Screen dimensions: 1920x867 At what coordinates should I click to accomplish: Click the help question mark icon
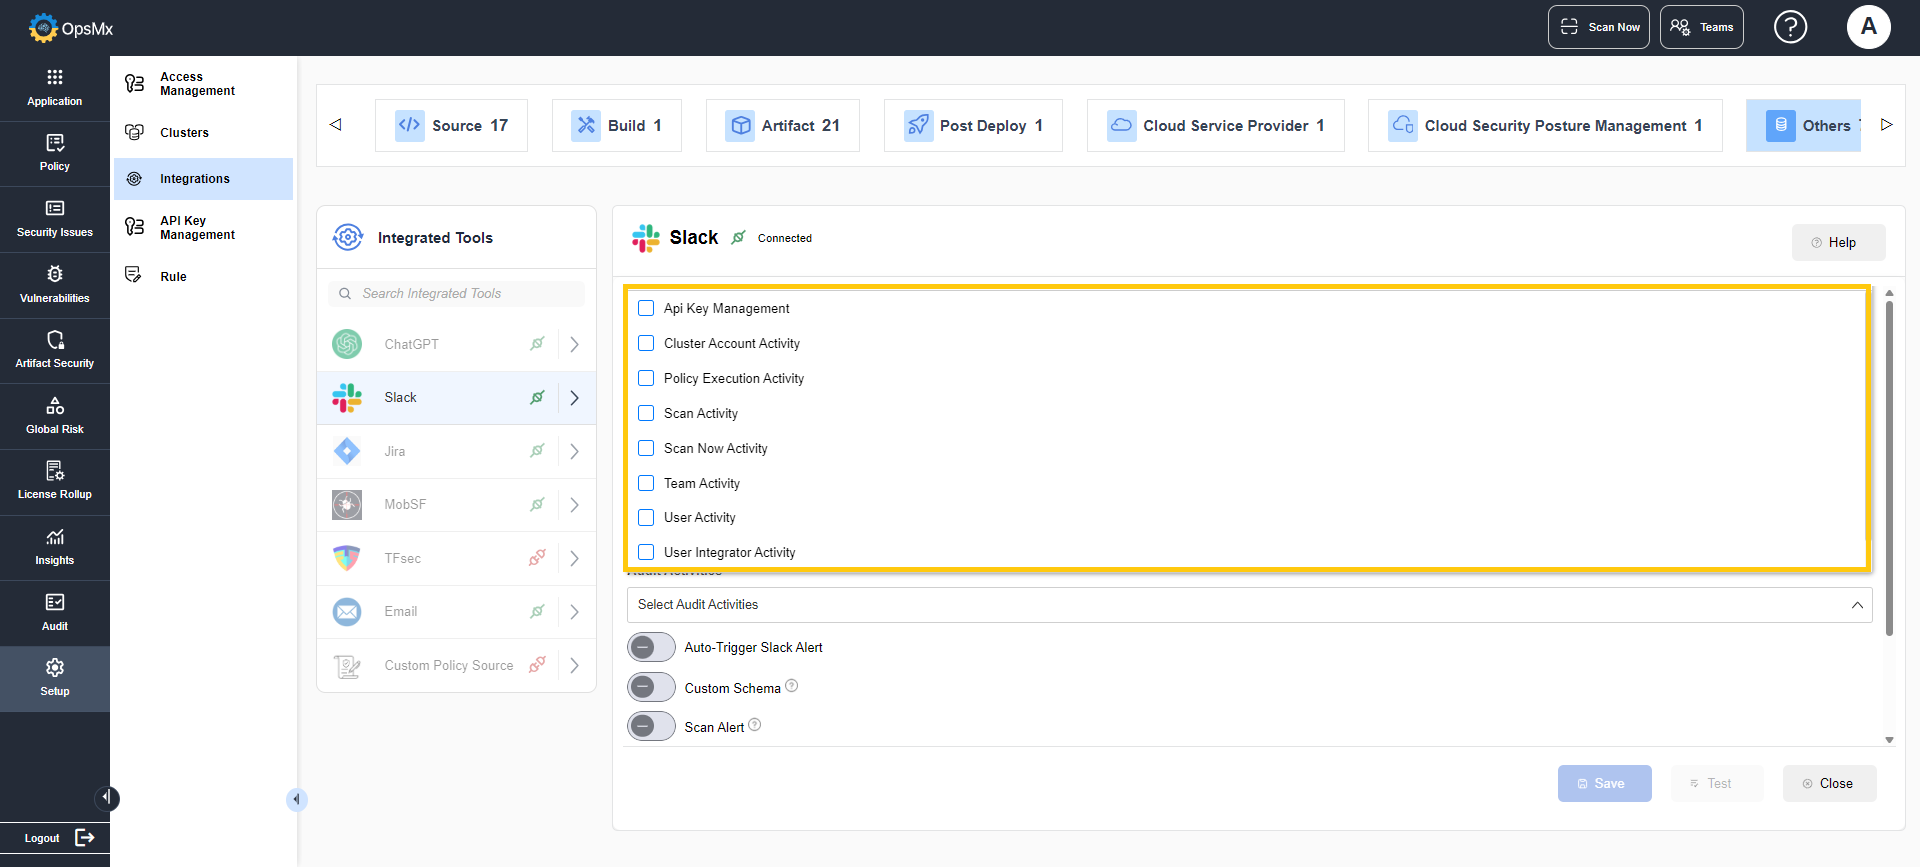click(x=1790, y=27)
